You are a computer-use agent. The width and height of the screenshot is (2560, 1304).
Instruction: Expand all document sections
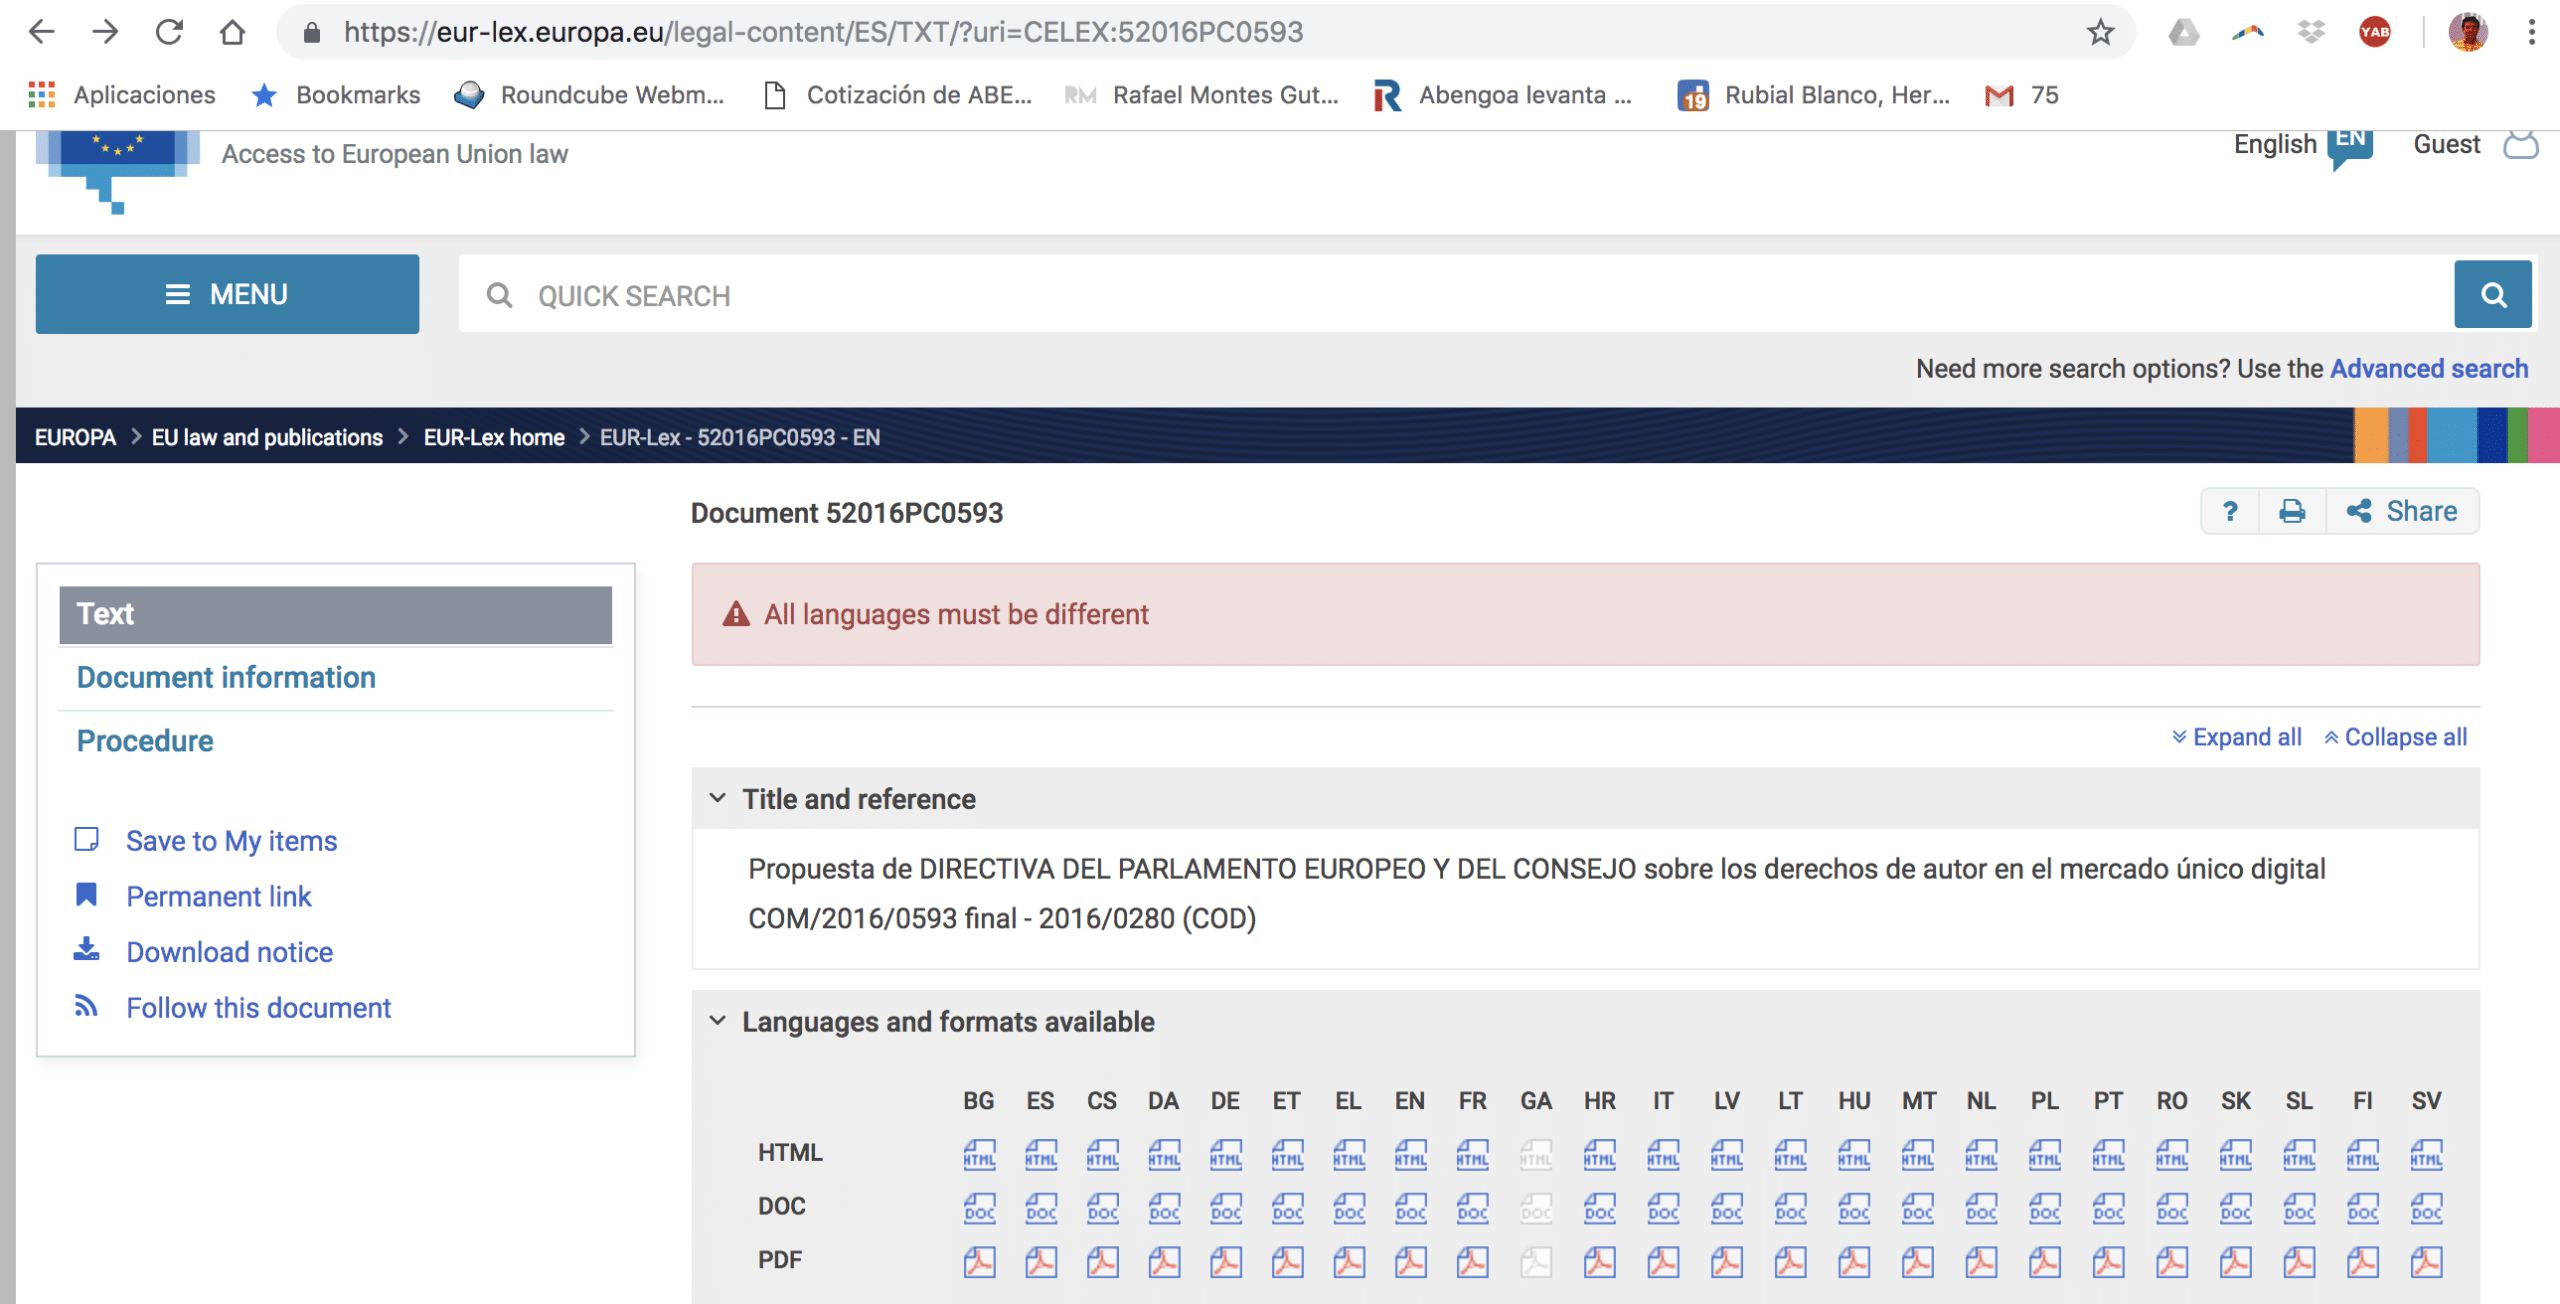coord(2237,737)
